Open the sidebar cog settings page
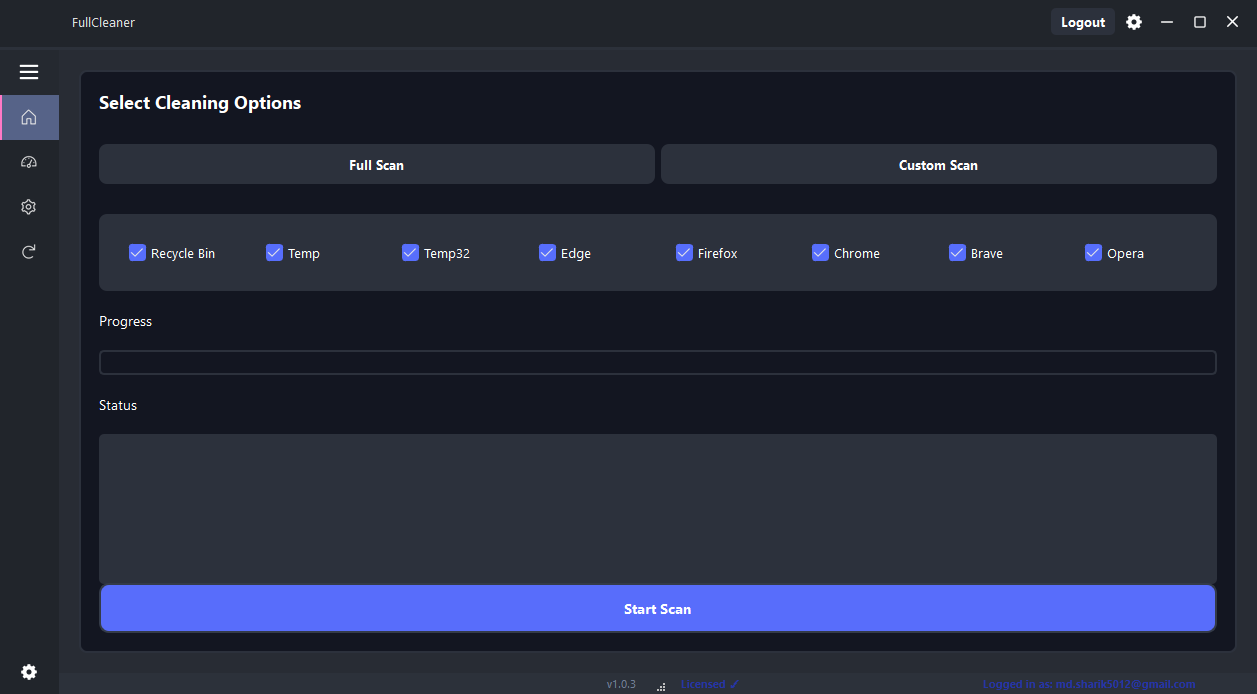The width and height of the screenshot is (1257, 694). coord(29,207)
